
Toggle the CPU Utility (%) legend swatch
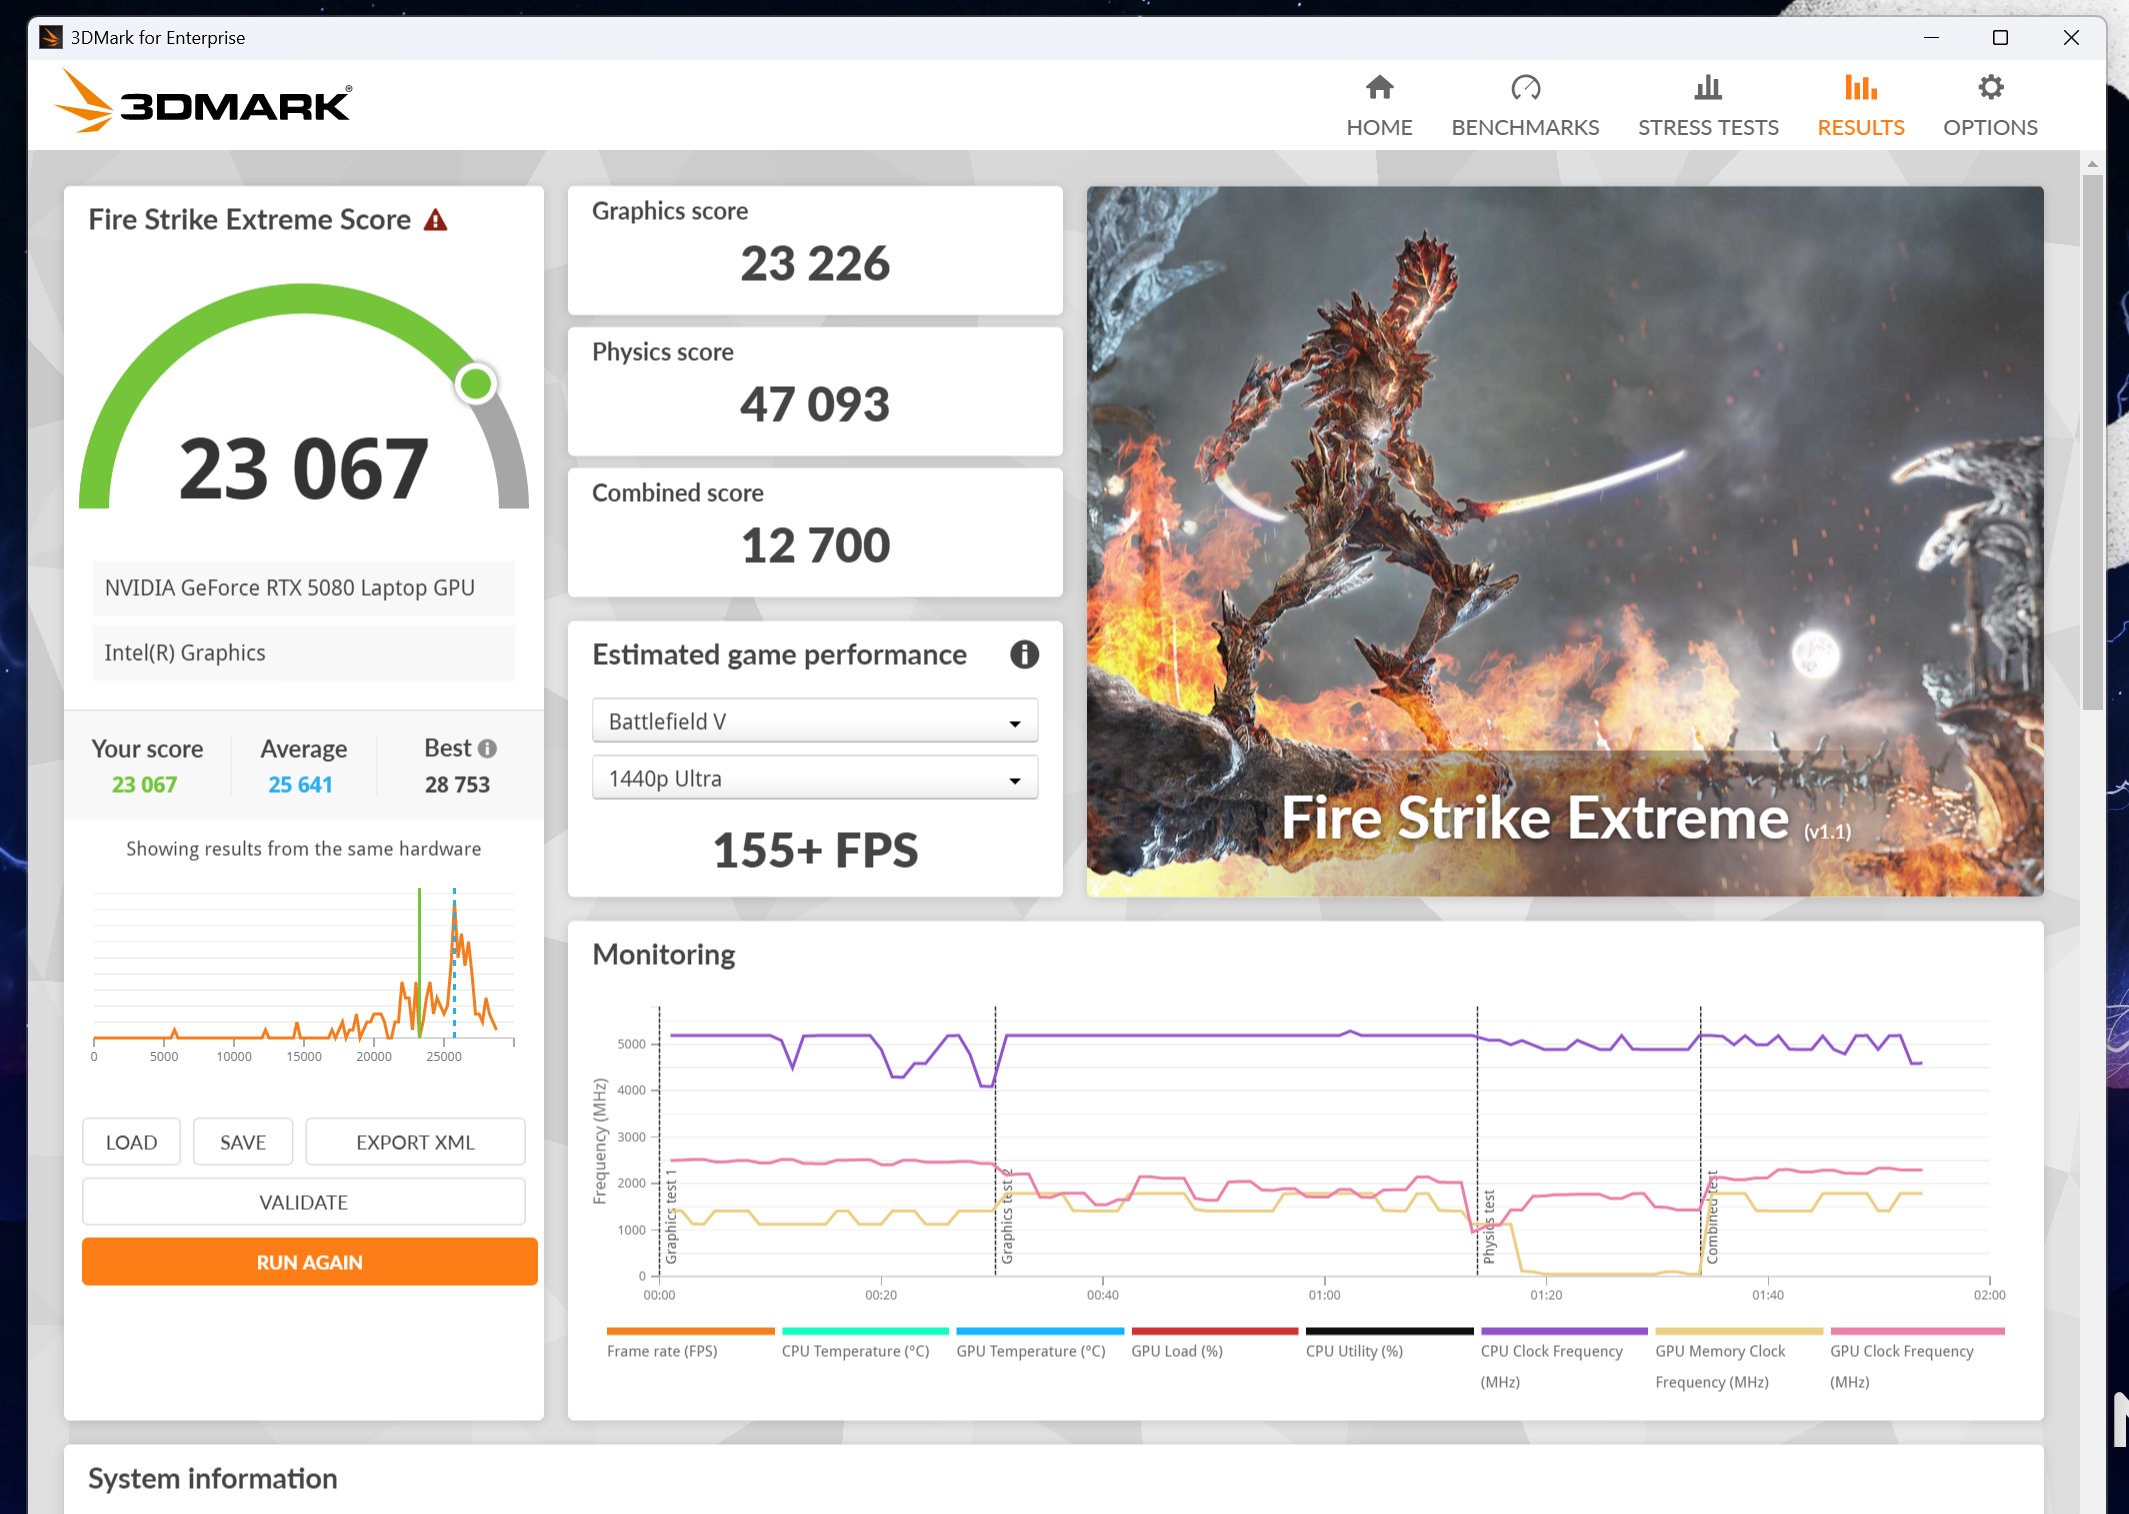tap(1389, 1331)
